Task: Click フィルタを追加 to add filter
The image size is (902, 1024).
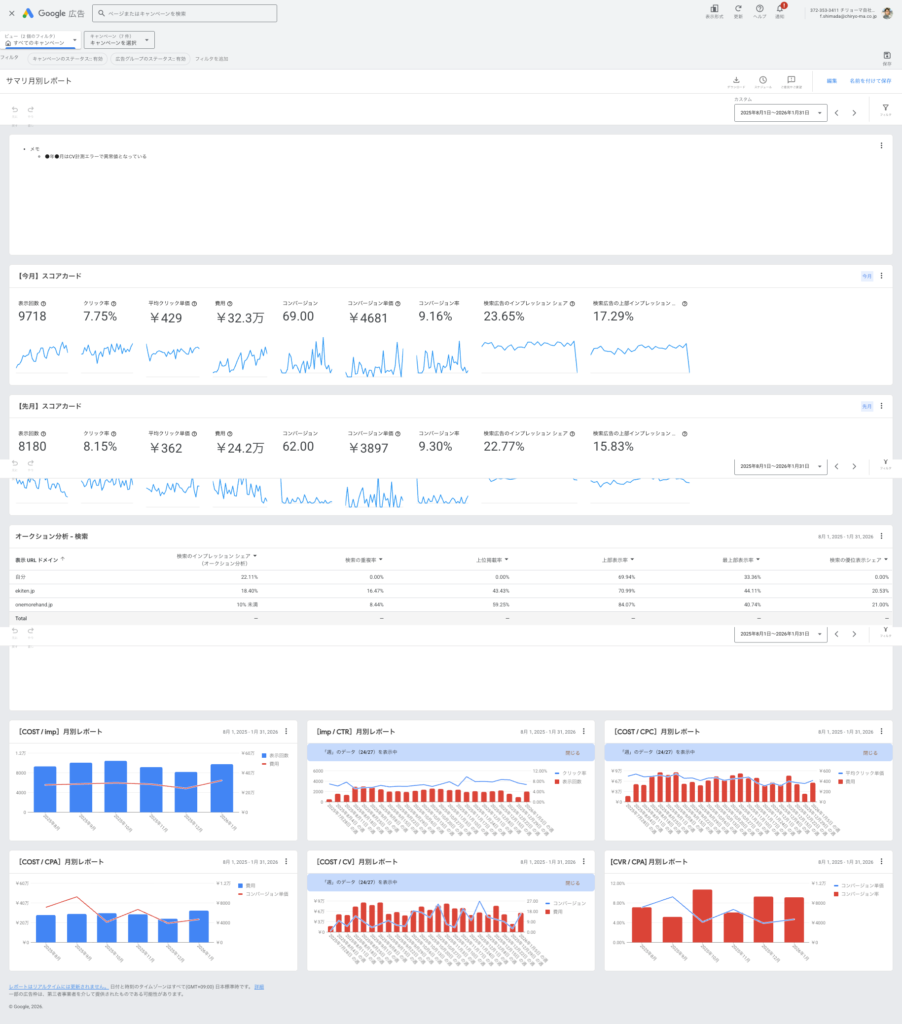Action: tap(211, 59)
